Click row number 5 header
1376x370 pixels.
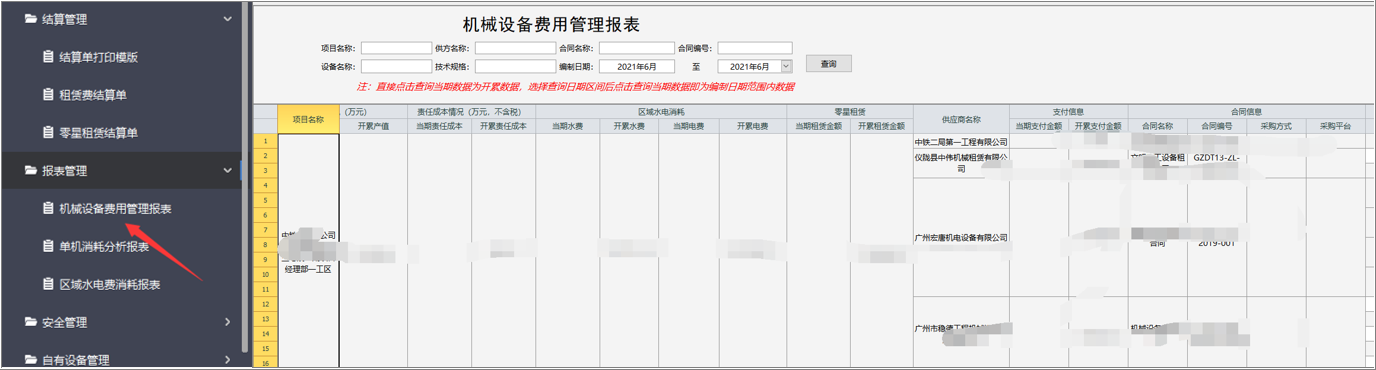click(265, 200)
